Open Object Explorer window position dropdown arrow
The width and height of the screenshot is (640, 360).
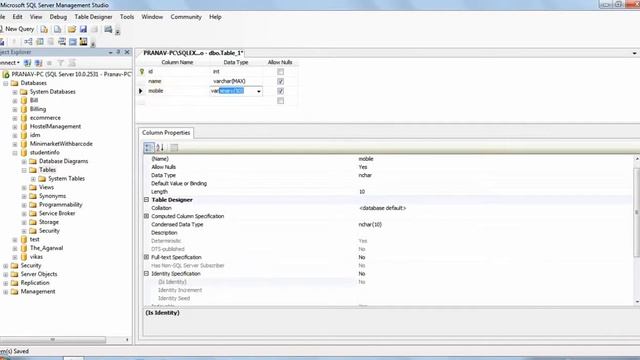tap(110, 53)
